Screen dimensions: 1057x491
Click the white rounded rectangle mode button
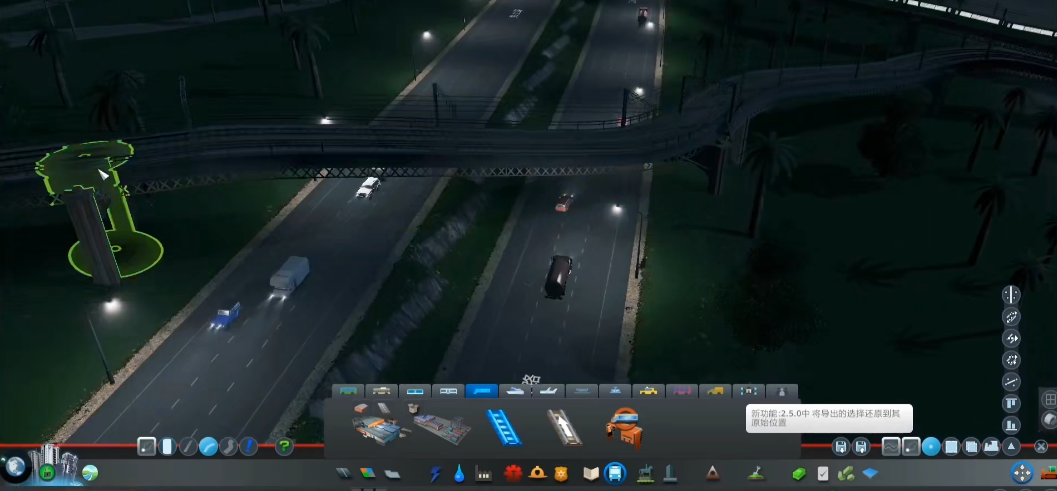tap(167, 446)
